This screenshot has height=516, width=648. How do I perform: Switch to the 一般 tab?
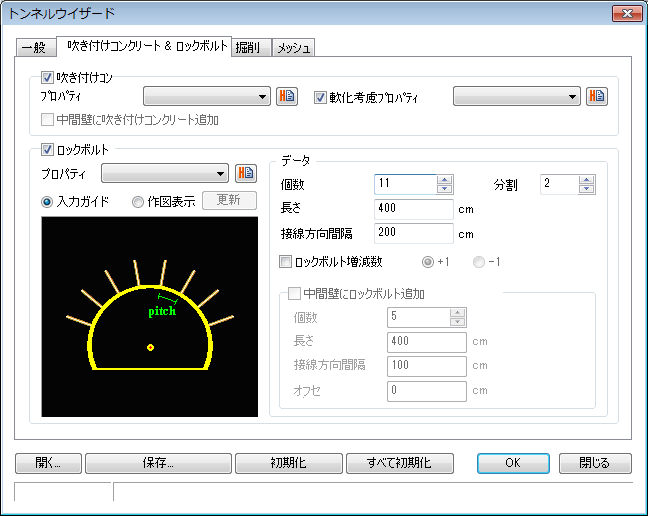click(36, 48)
